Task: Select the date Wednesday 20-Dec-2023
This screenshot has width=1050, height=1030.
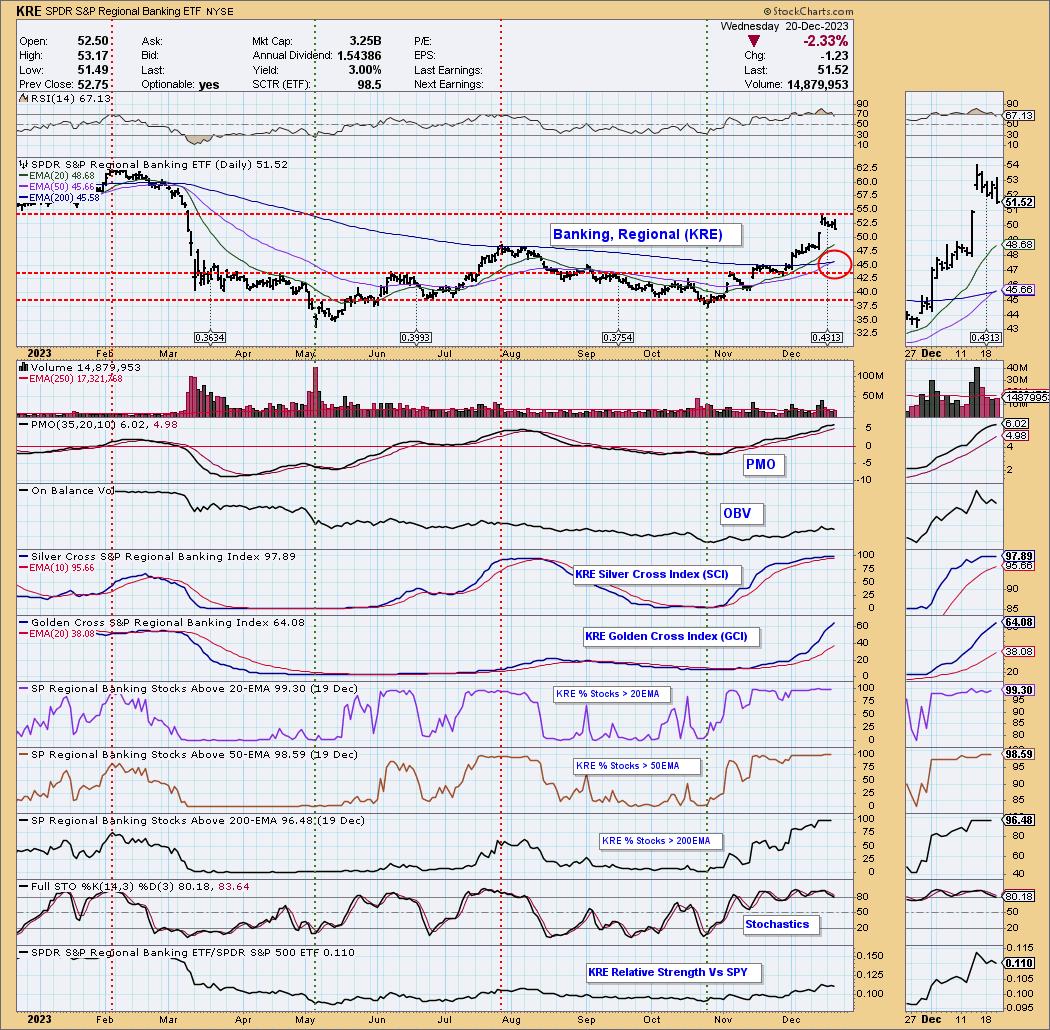Action: click(x=784, y=26)
